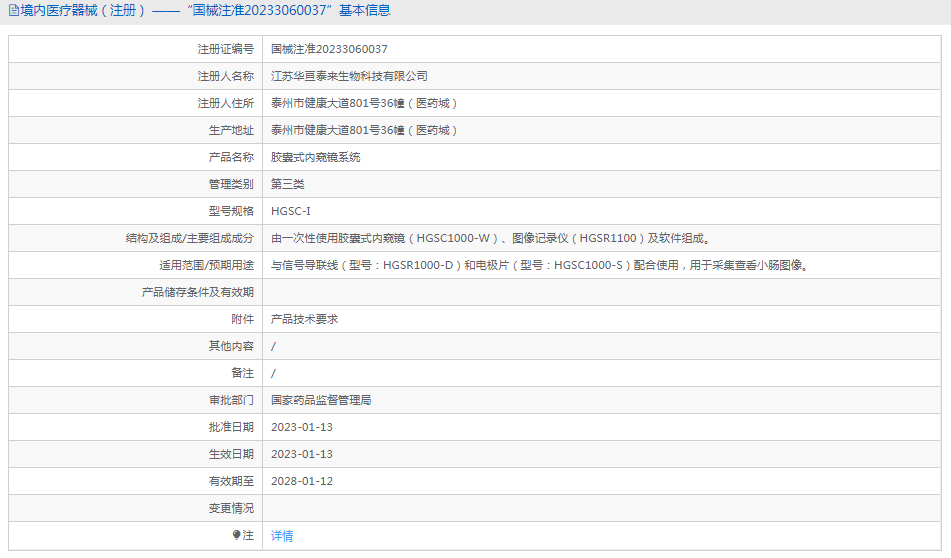Click the 备注 label
951x558 pixels.
tap(243, 373)
